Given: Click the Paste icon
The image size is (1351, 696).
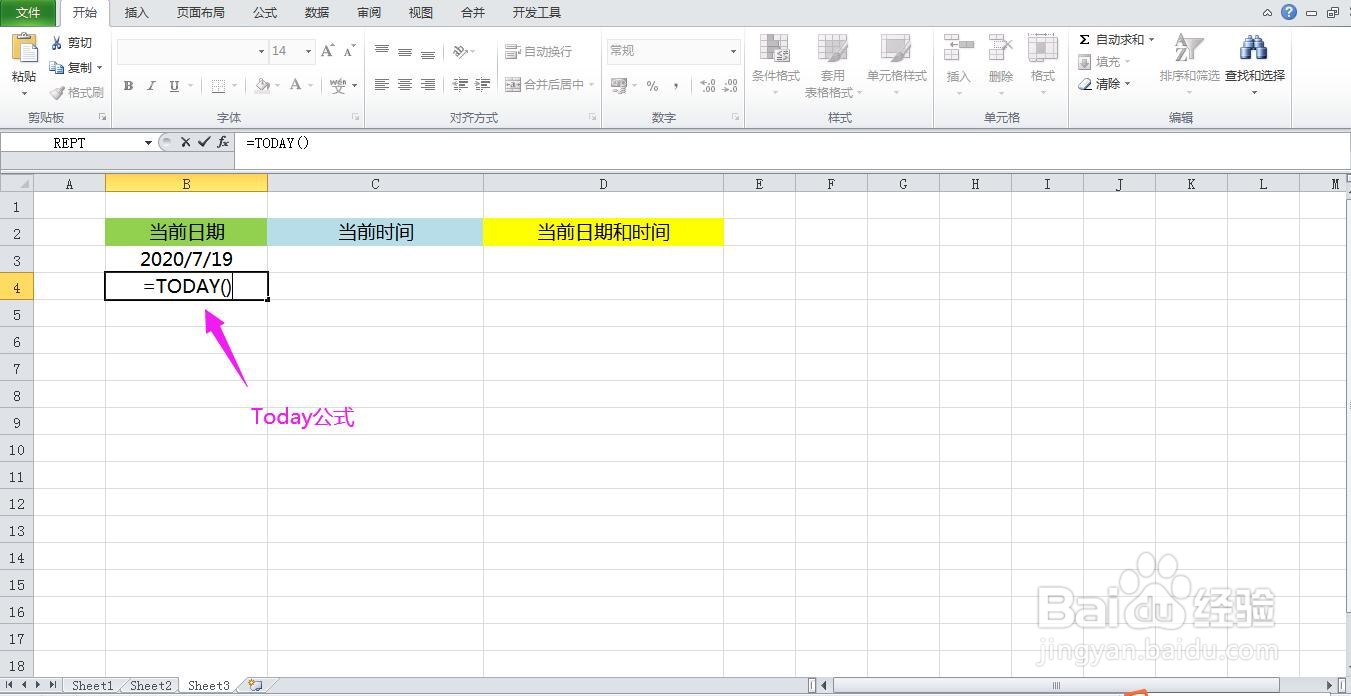Looking at the screenshot, I should click(24, 50).
